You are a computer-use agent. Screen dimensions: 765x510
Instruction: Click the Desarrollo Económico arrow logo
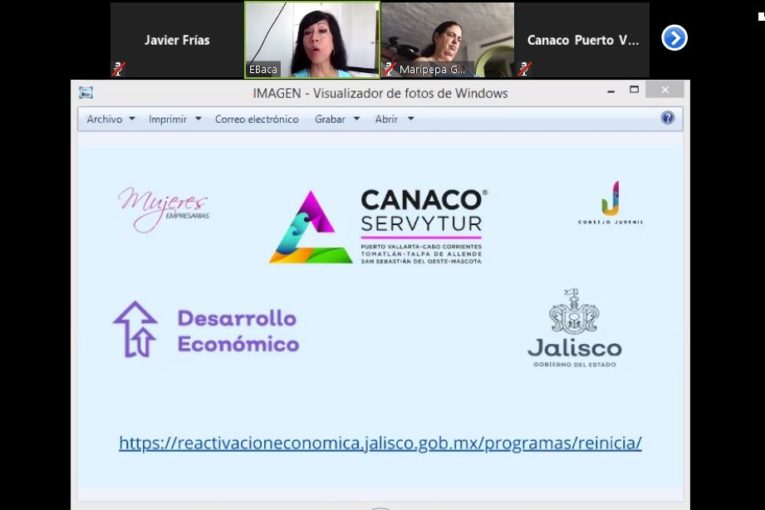[135, 329]
